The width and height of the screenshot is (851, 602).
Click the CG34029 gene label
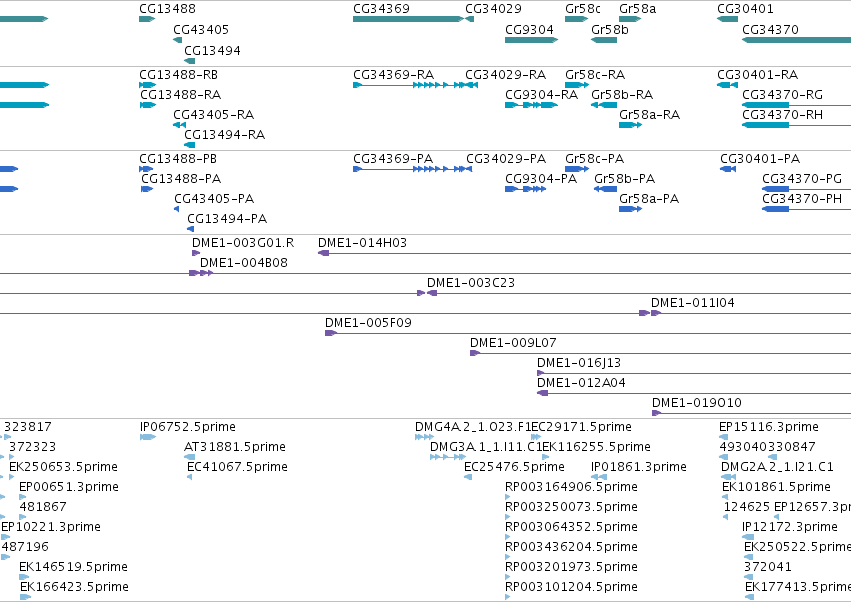pos(493,9)
